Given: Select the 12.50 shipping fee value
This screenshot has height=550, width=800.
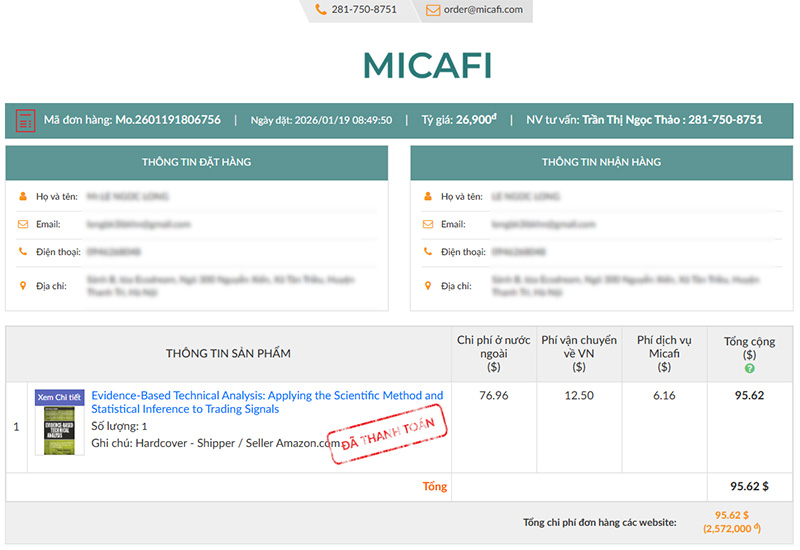Looking at the screenshot, I should 579,395.
